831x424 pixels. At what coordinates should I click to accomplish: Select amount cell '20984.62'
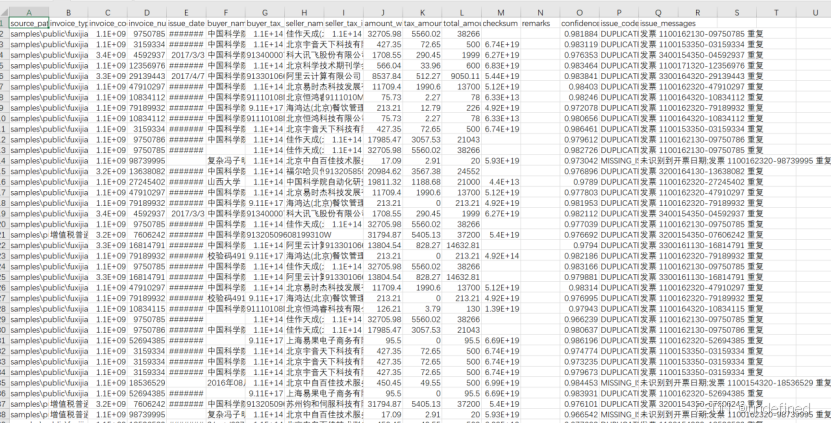tap(383, 171)
